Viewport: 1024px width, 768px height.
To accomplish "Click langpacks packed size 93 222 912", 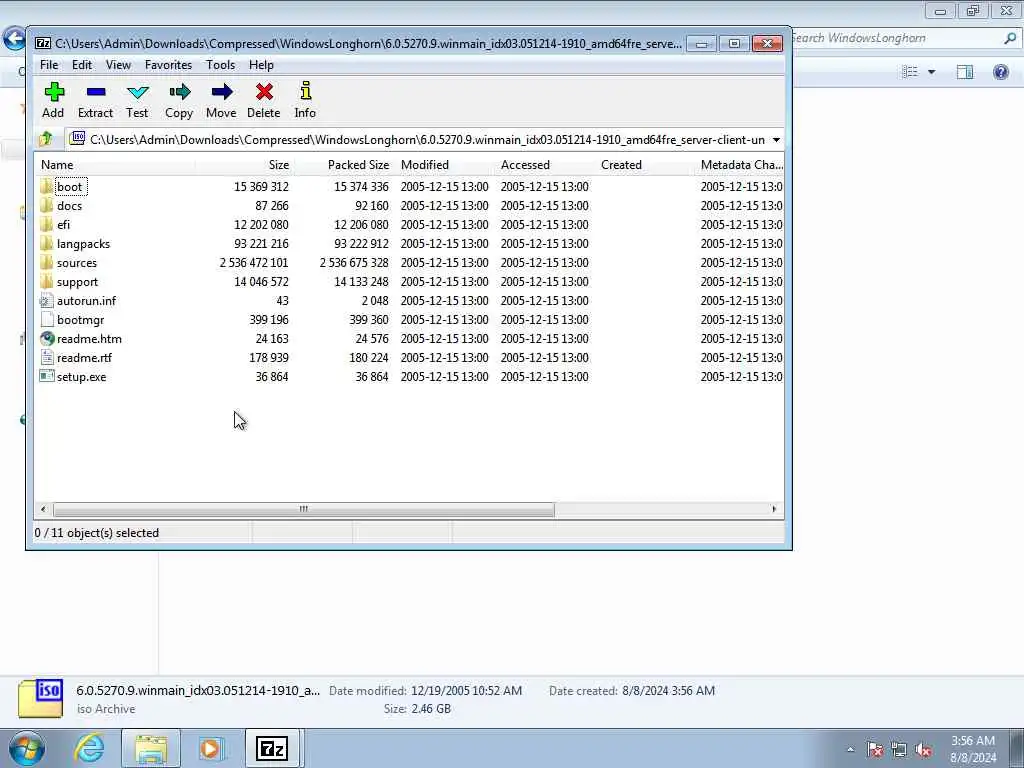I will point(360,244).
